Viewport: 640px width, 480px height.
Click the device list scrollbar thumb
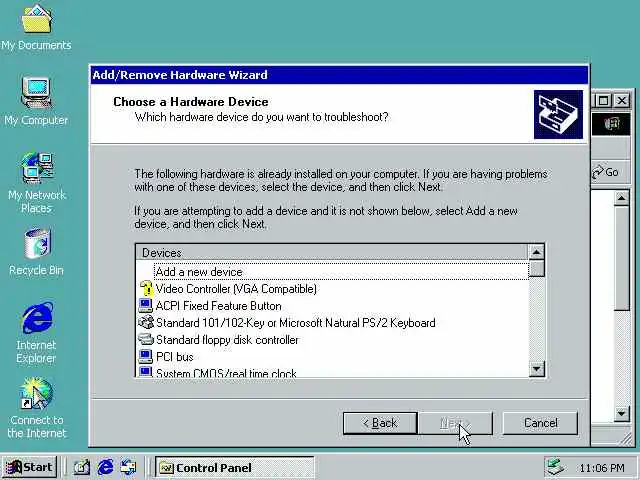pos(536,269)
